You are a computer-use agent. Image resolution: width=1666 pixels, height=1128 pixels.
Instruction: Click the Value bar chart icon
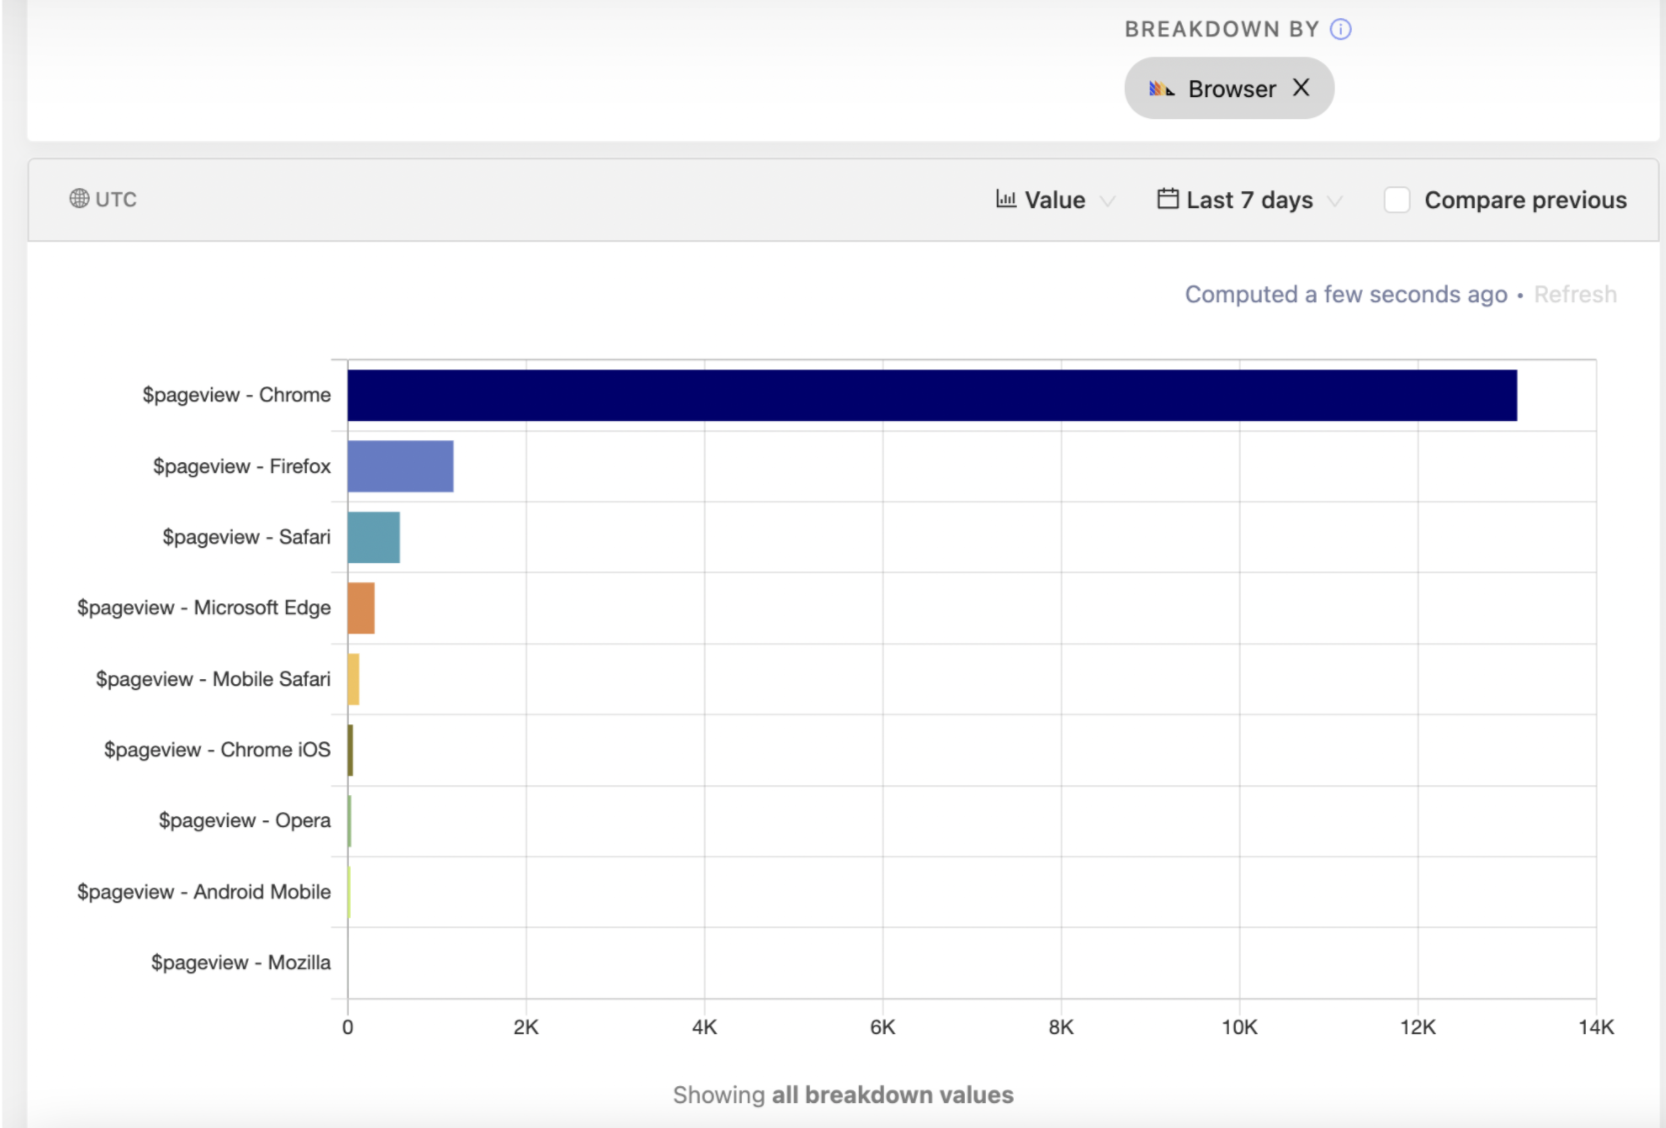[x=1005, y=199]
